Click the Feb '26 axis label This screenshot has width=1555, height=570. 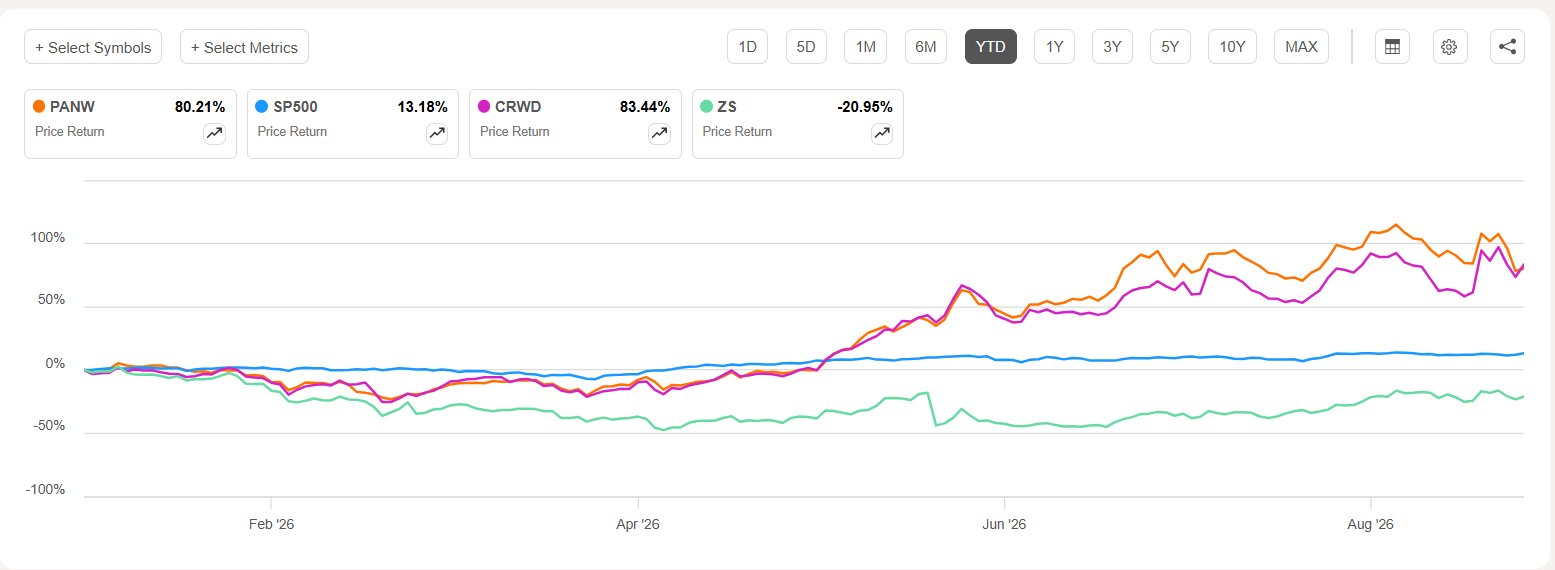point(271,524)
